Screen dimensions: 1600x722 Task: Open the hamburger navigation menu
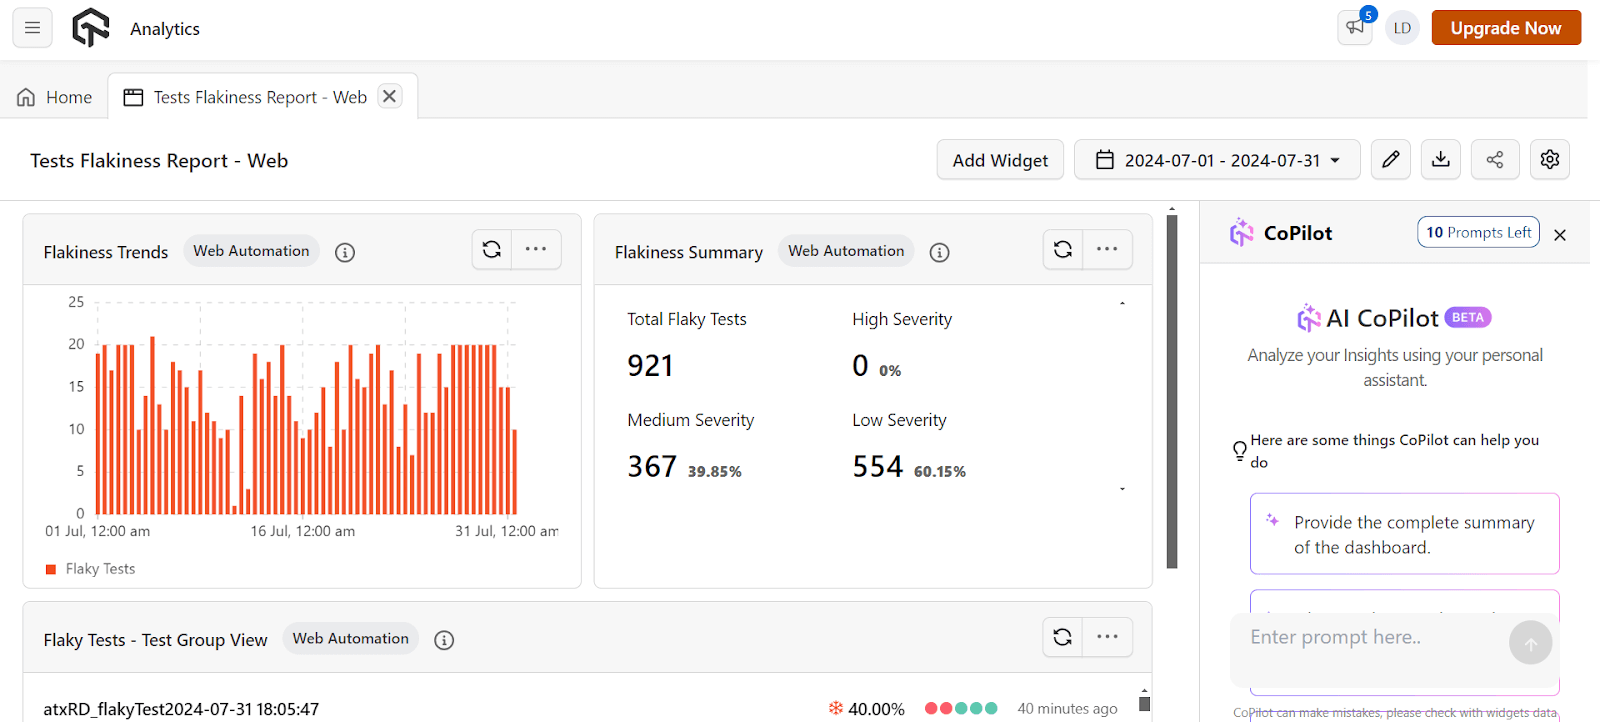tap(32, 28)
